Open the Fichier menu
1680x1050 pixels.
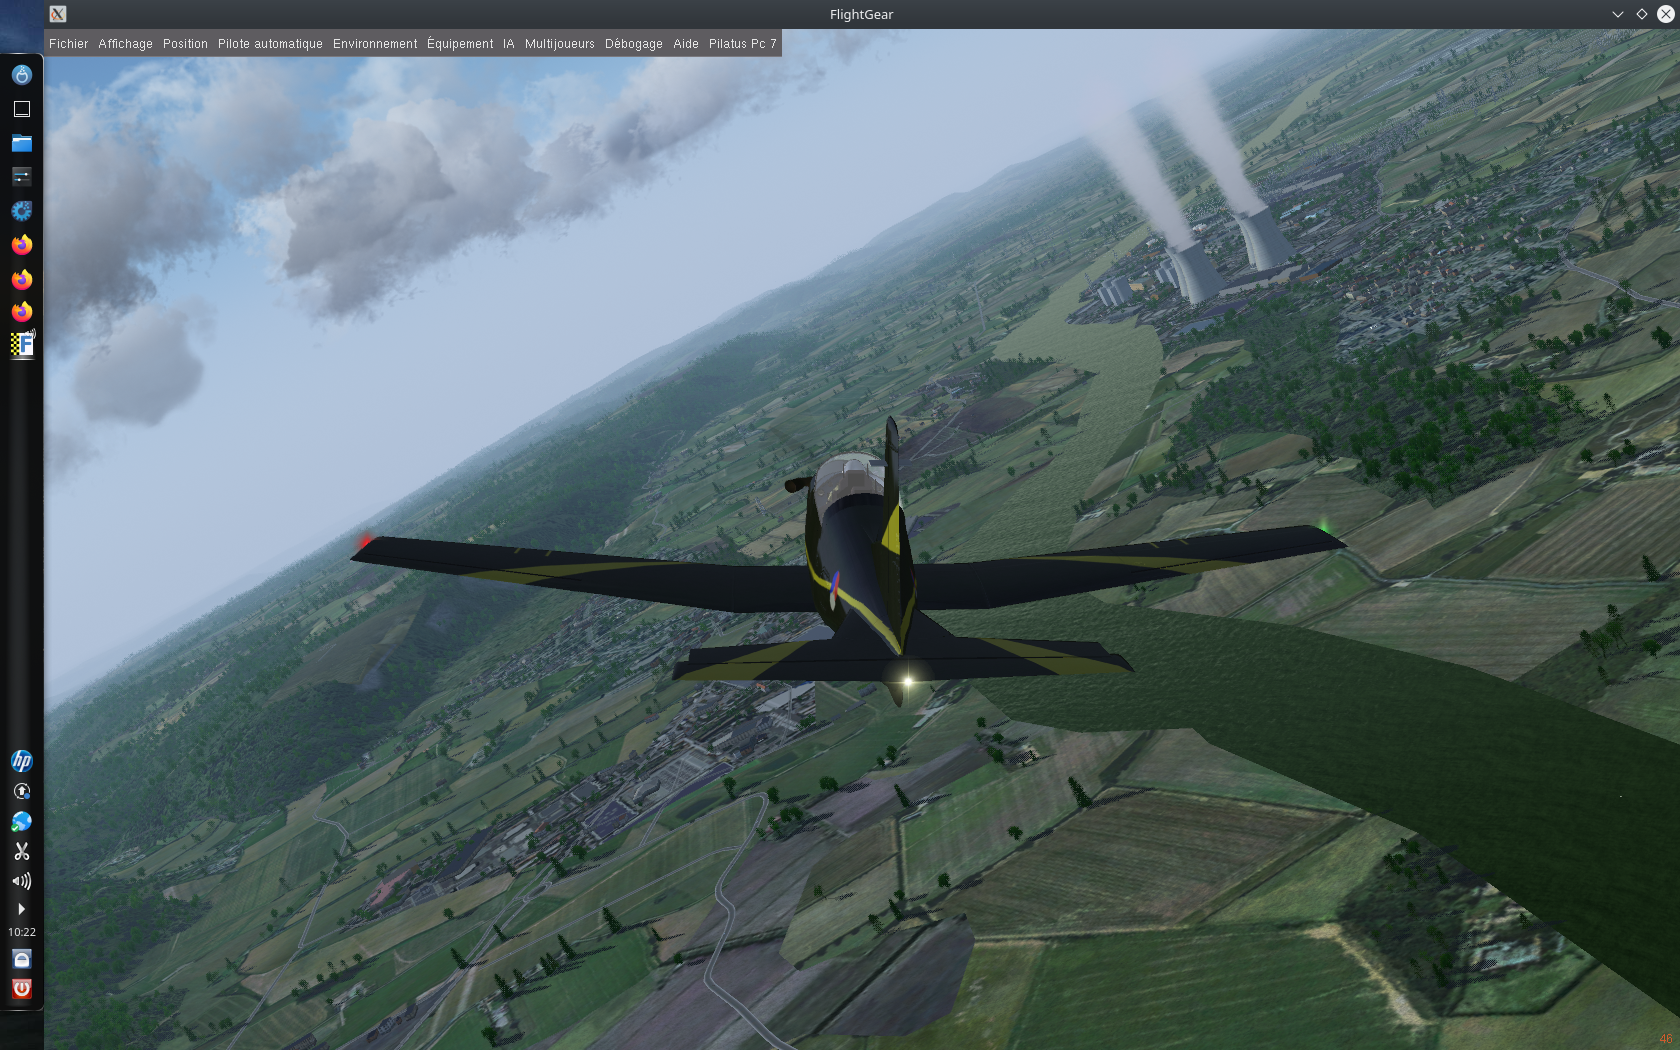click(68, 44)
